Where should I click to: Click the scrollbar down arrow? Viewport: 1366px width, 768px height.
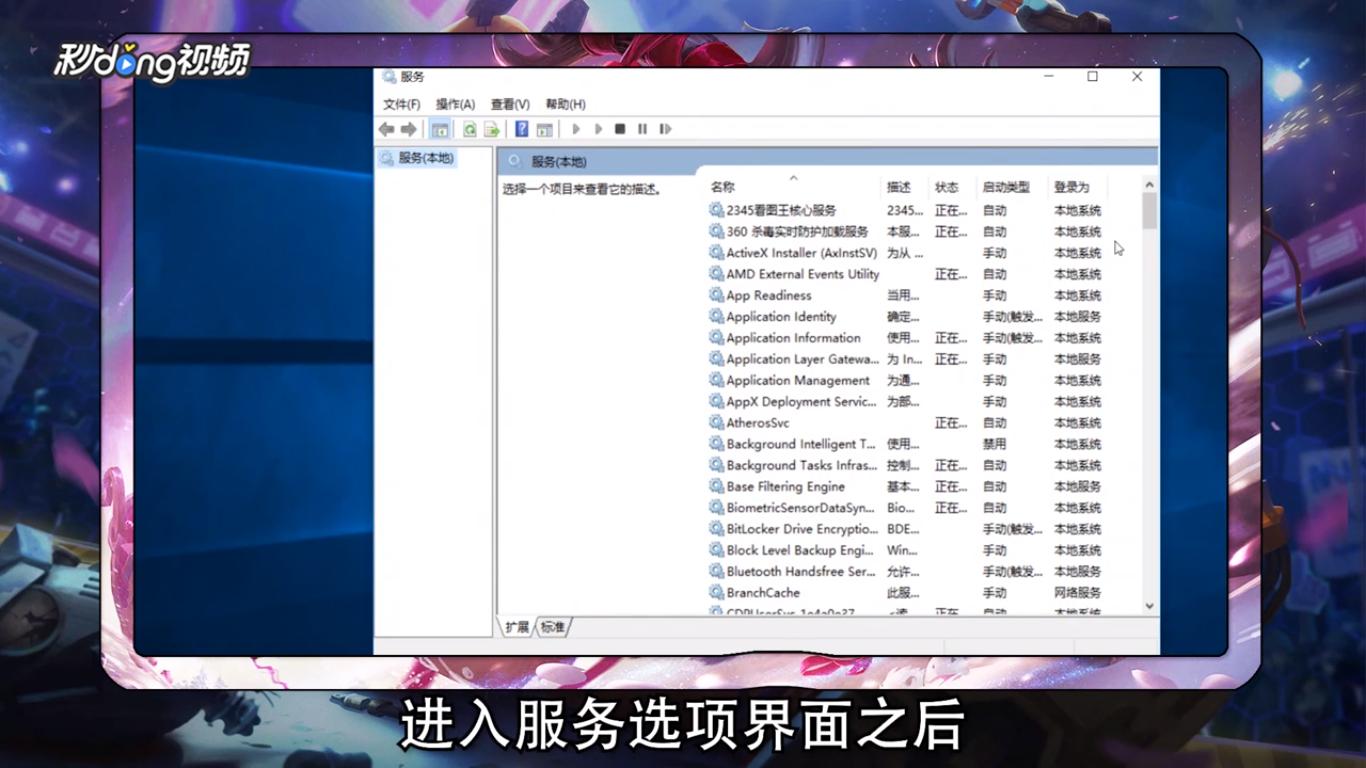point(1148,606)
